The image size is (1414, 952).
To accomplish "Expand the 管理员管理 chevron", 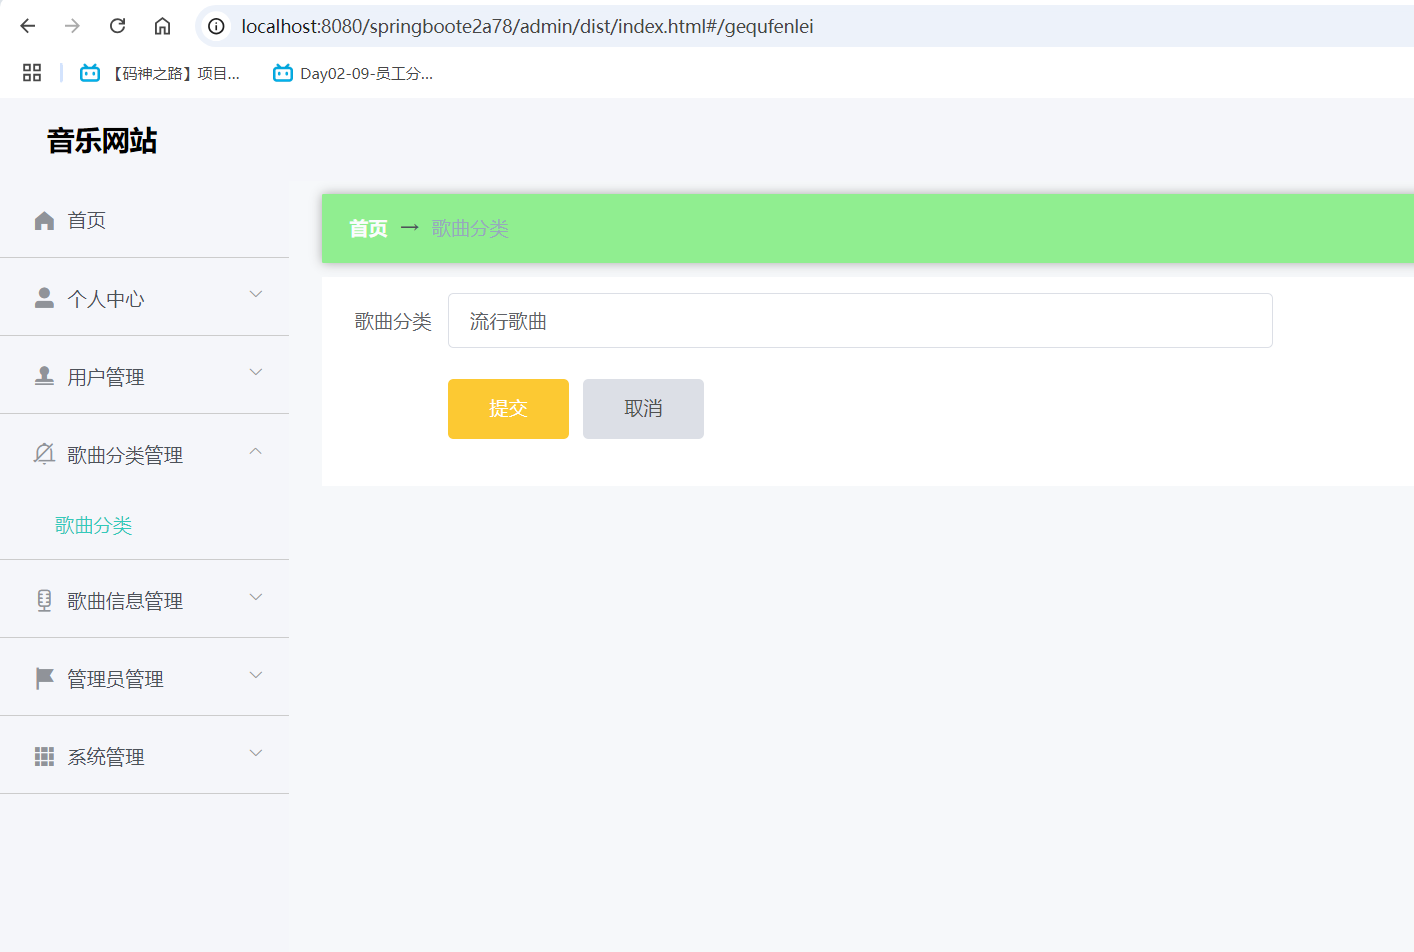I will [x=256, y=675].
